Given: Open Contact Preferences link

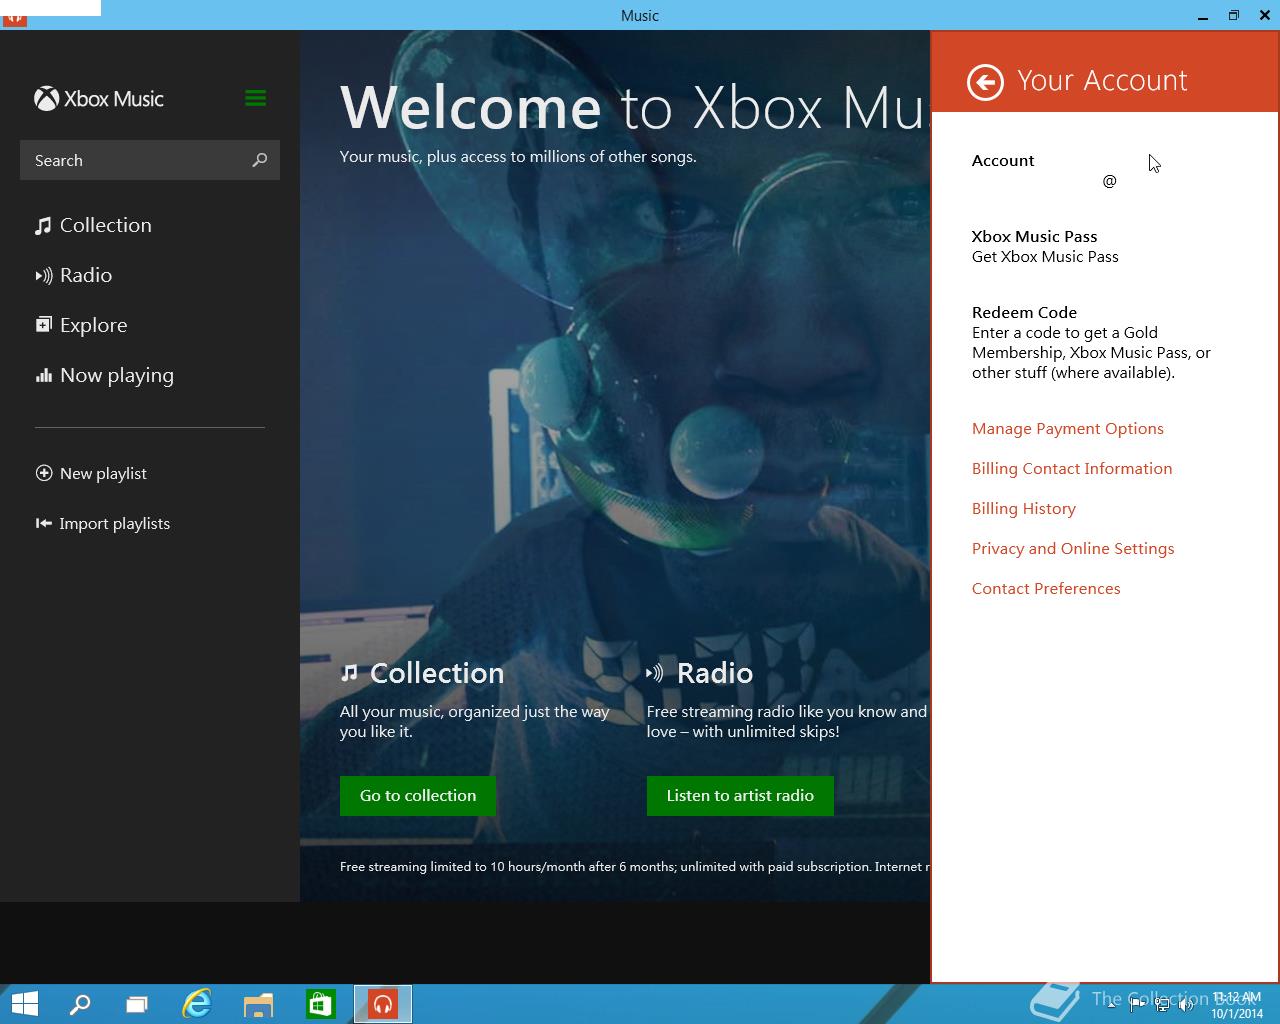Looking at the screenshot, I should coord(1046,589).
